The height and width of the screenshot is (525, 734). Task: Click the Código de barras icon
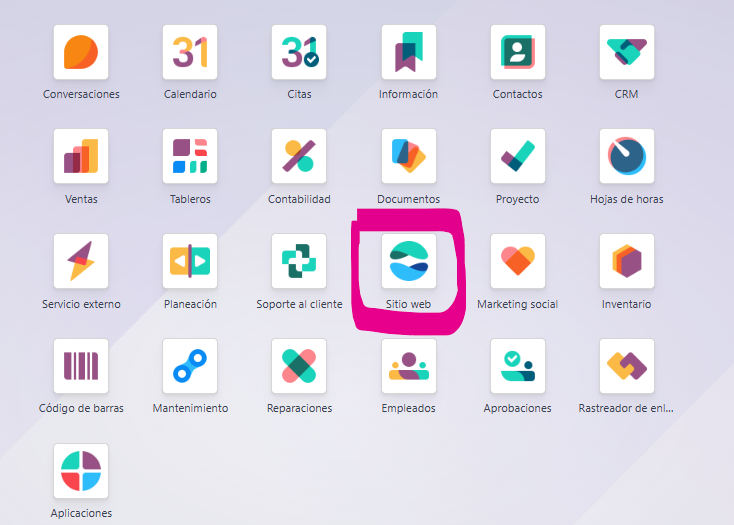(81, 366)
